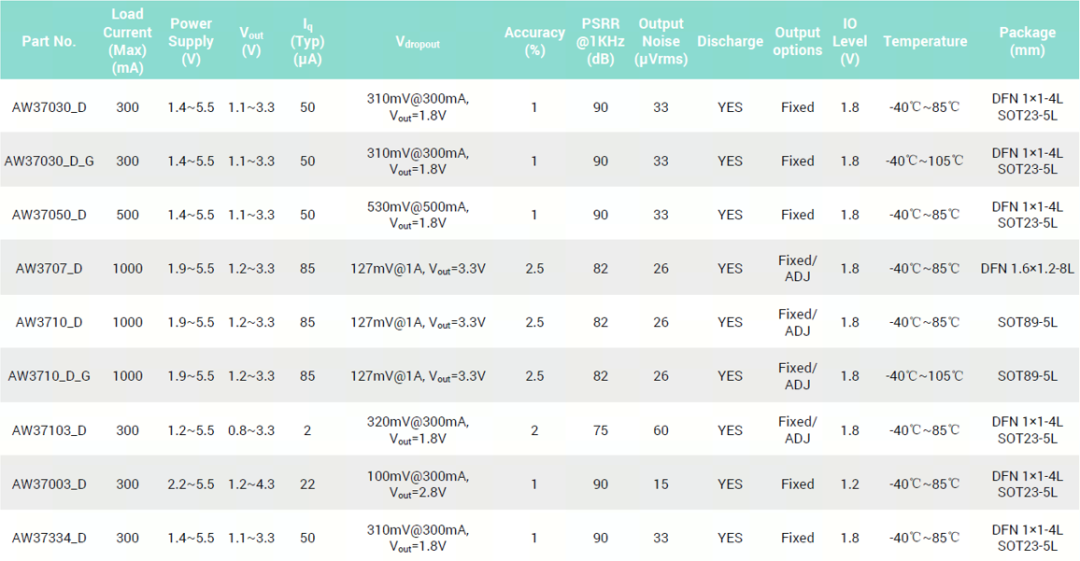Select power supply 2.2~5.5 for AW37003_D
Viewport: 1080px width, 561px height.
191,484
